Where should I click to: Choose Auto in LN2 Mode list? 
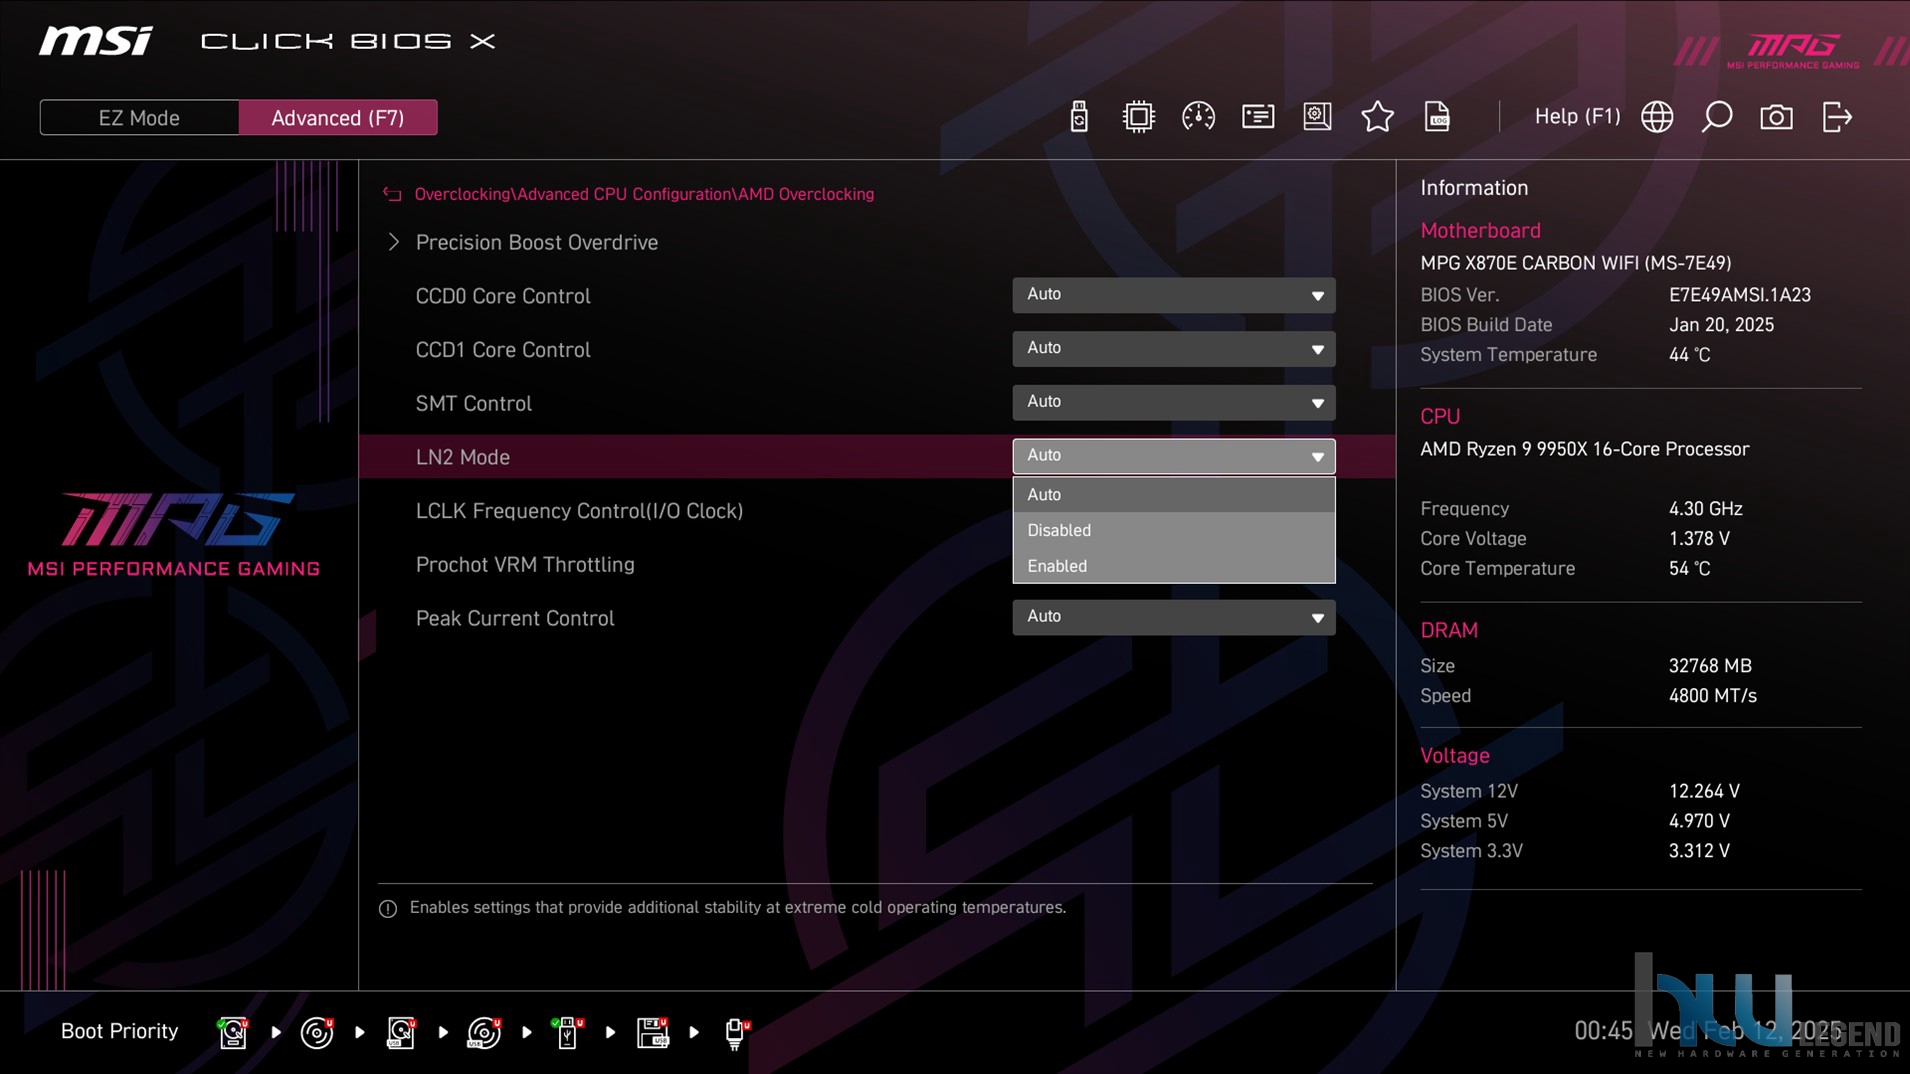coord(1173,494)
